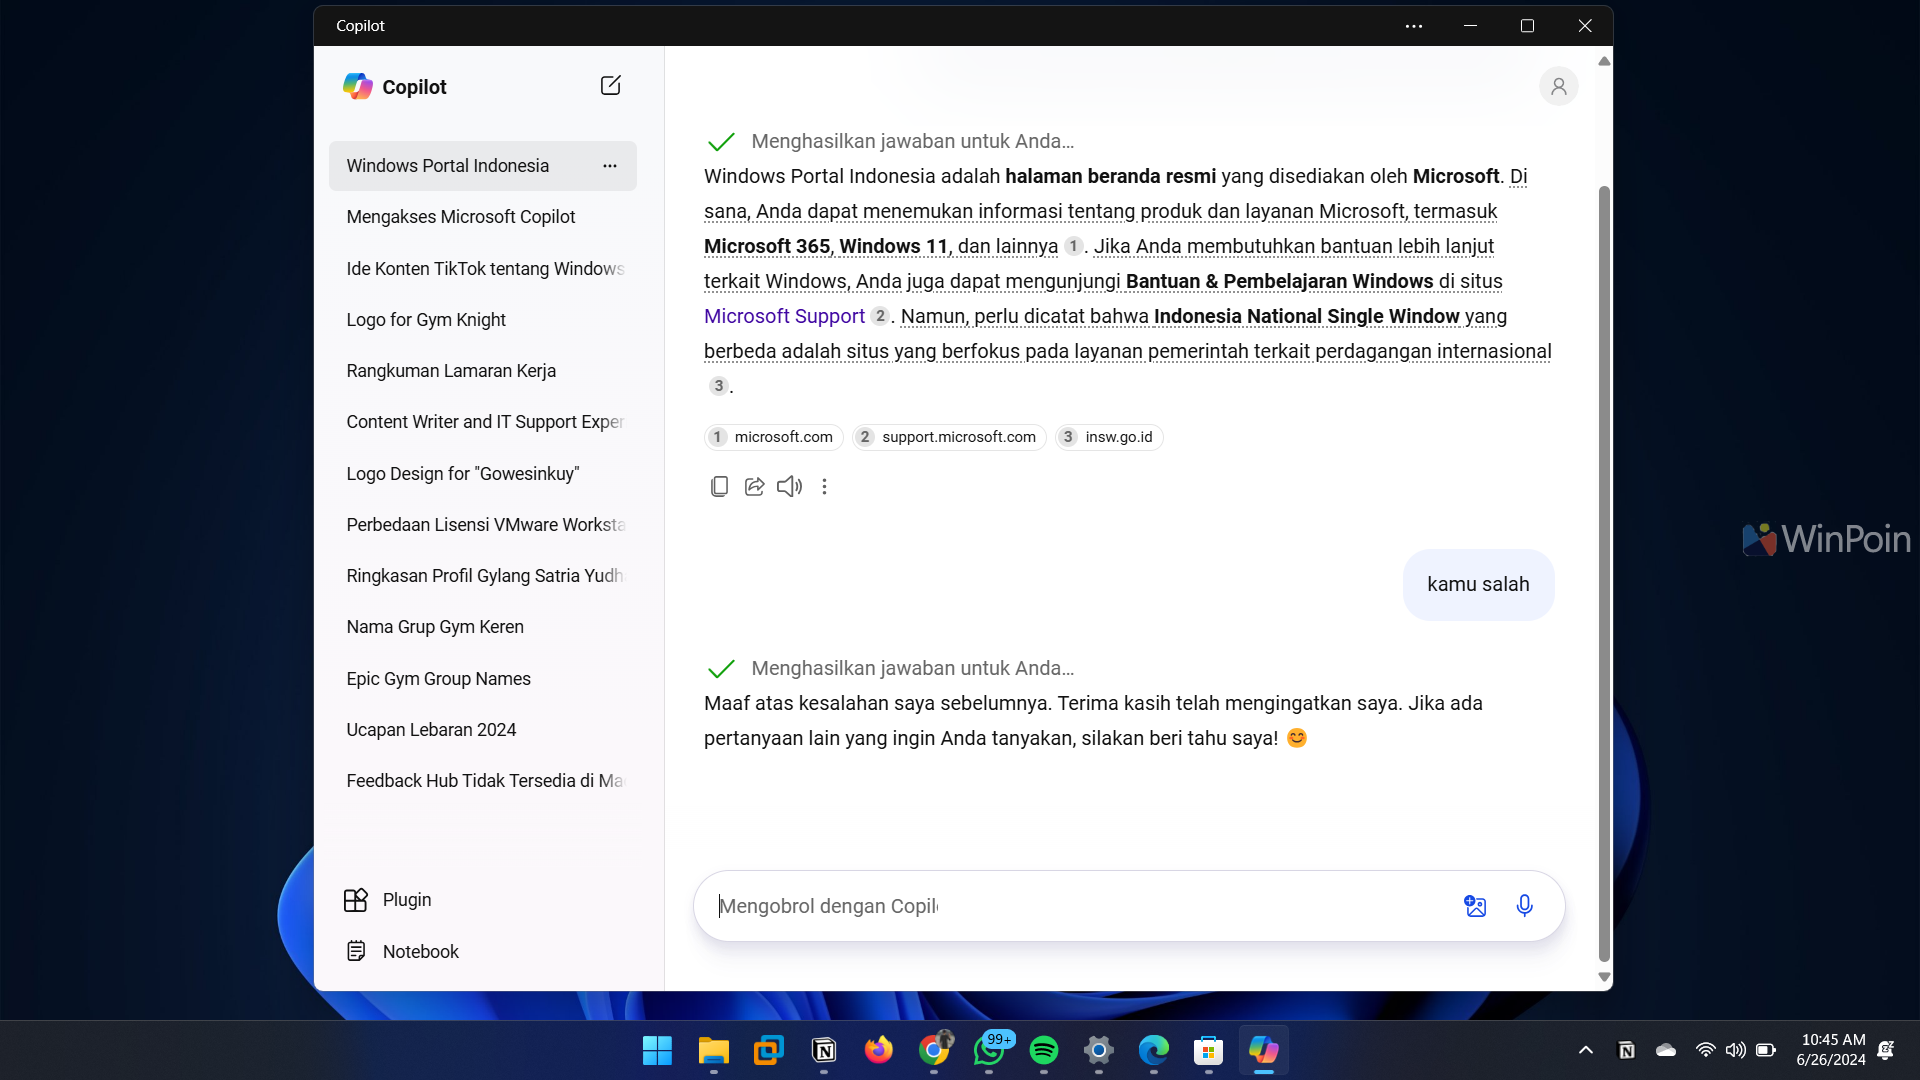Open Notion from the taskbar
The width and height of the screenshot is (1920, 1080).
(824, 1051)
